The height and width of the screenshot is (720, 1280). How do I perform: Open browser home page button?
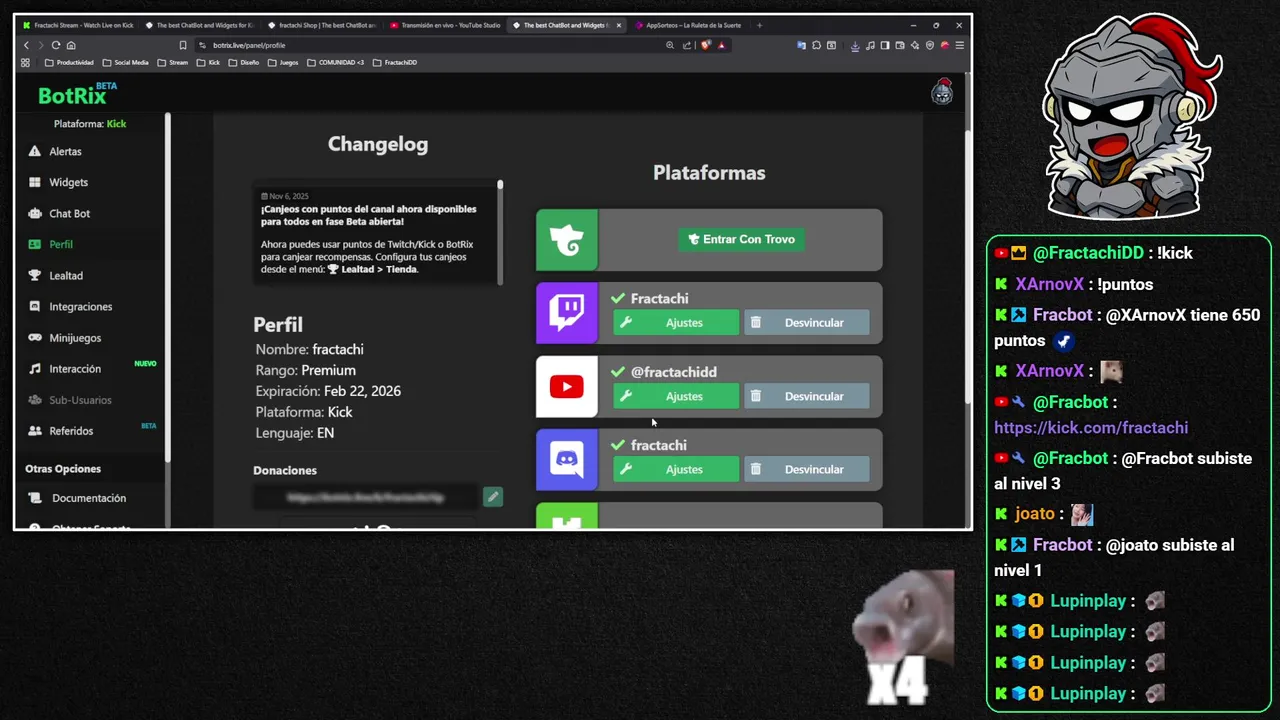(x=71, y=45)
